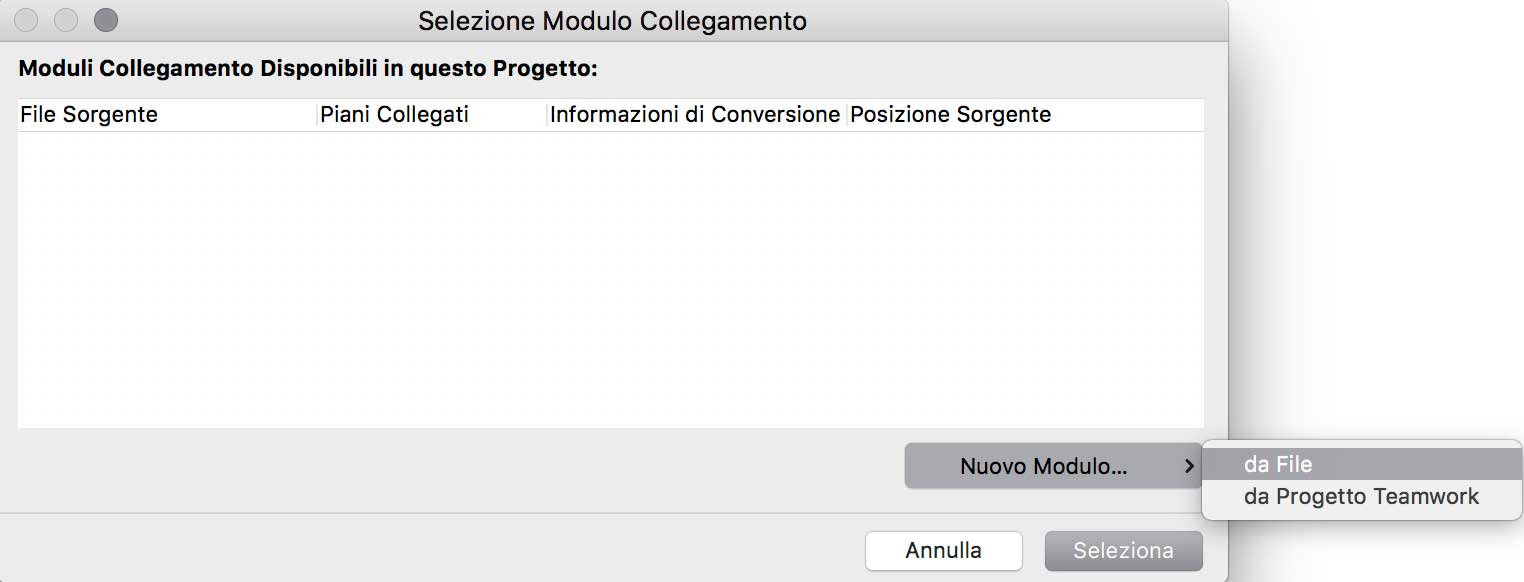Click divider before the Posizione Sorgente column

click(x=847, y=115)
